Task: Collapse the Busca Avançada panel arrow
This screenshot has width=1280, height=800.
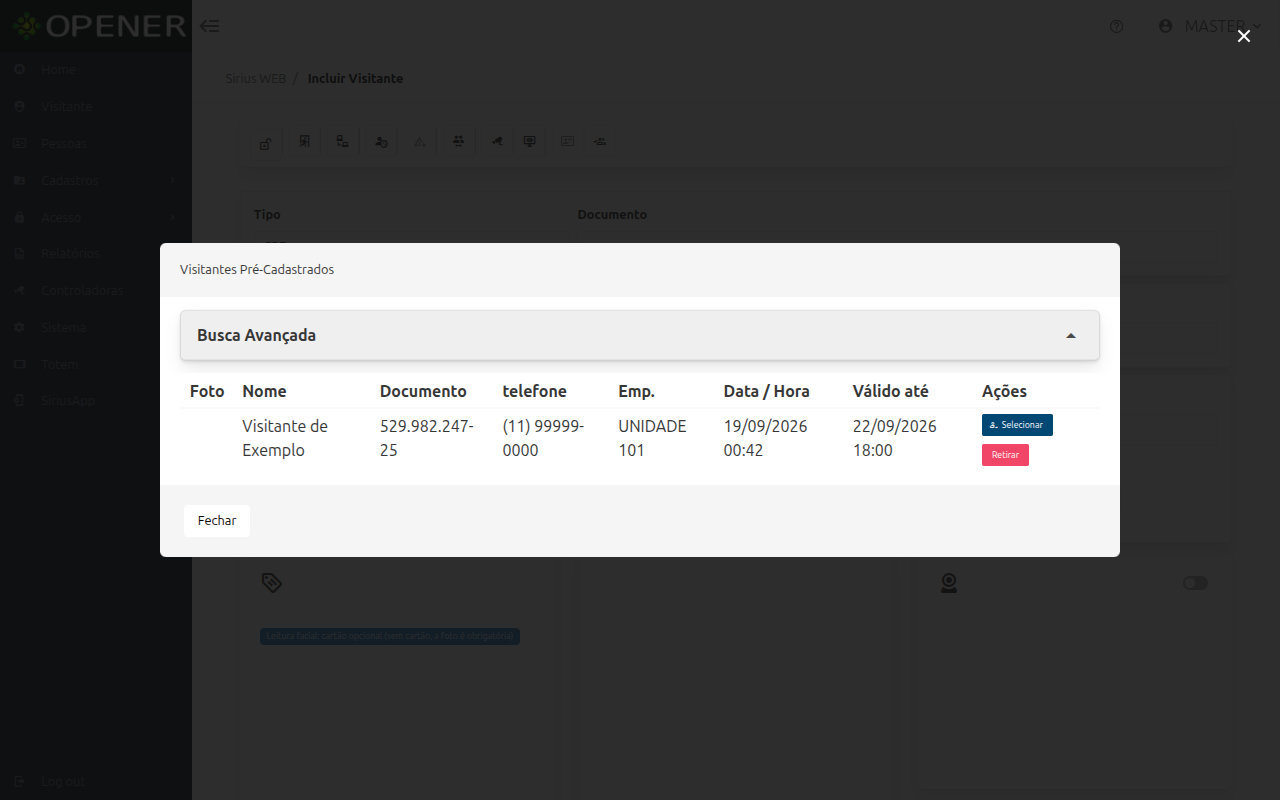Action: tap(1071, 336)
